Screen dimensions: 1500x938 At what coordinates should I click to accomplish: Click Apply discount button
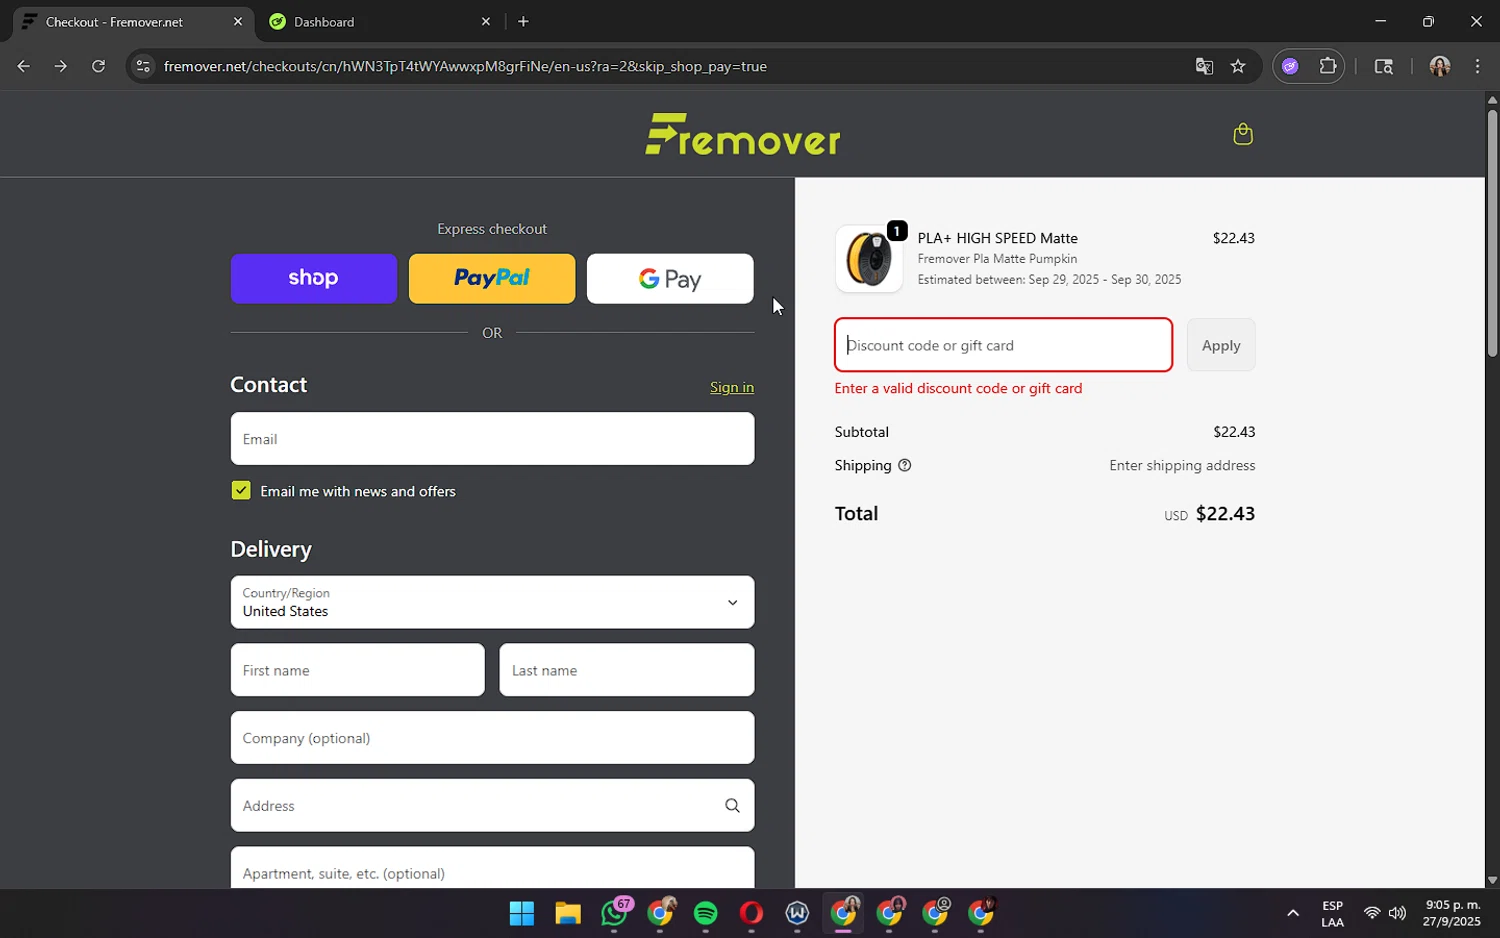pyautogui.click(x=1221, y=345)
